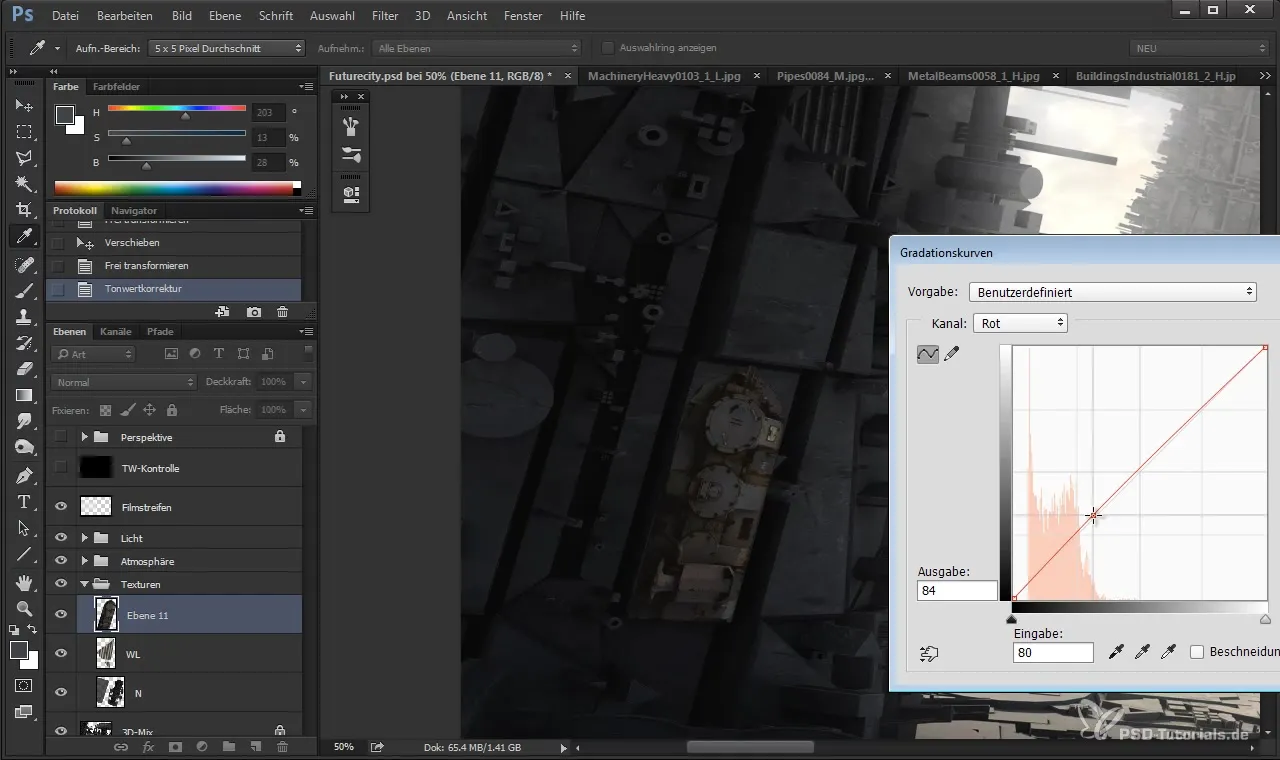
Task: Enable Auswahlring anzeigen checkbox
Action: pyautogui.click(x=608, y=48)
